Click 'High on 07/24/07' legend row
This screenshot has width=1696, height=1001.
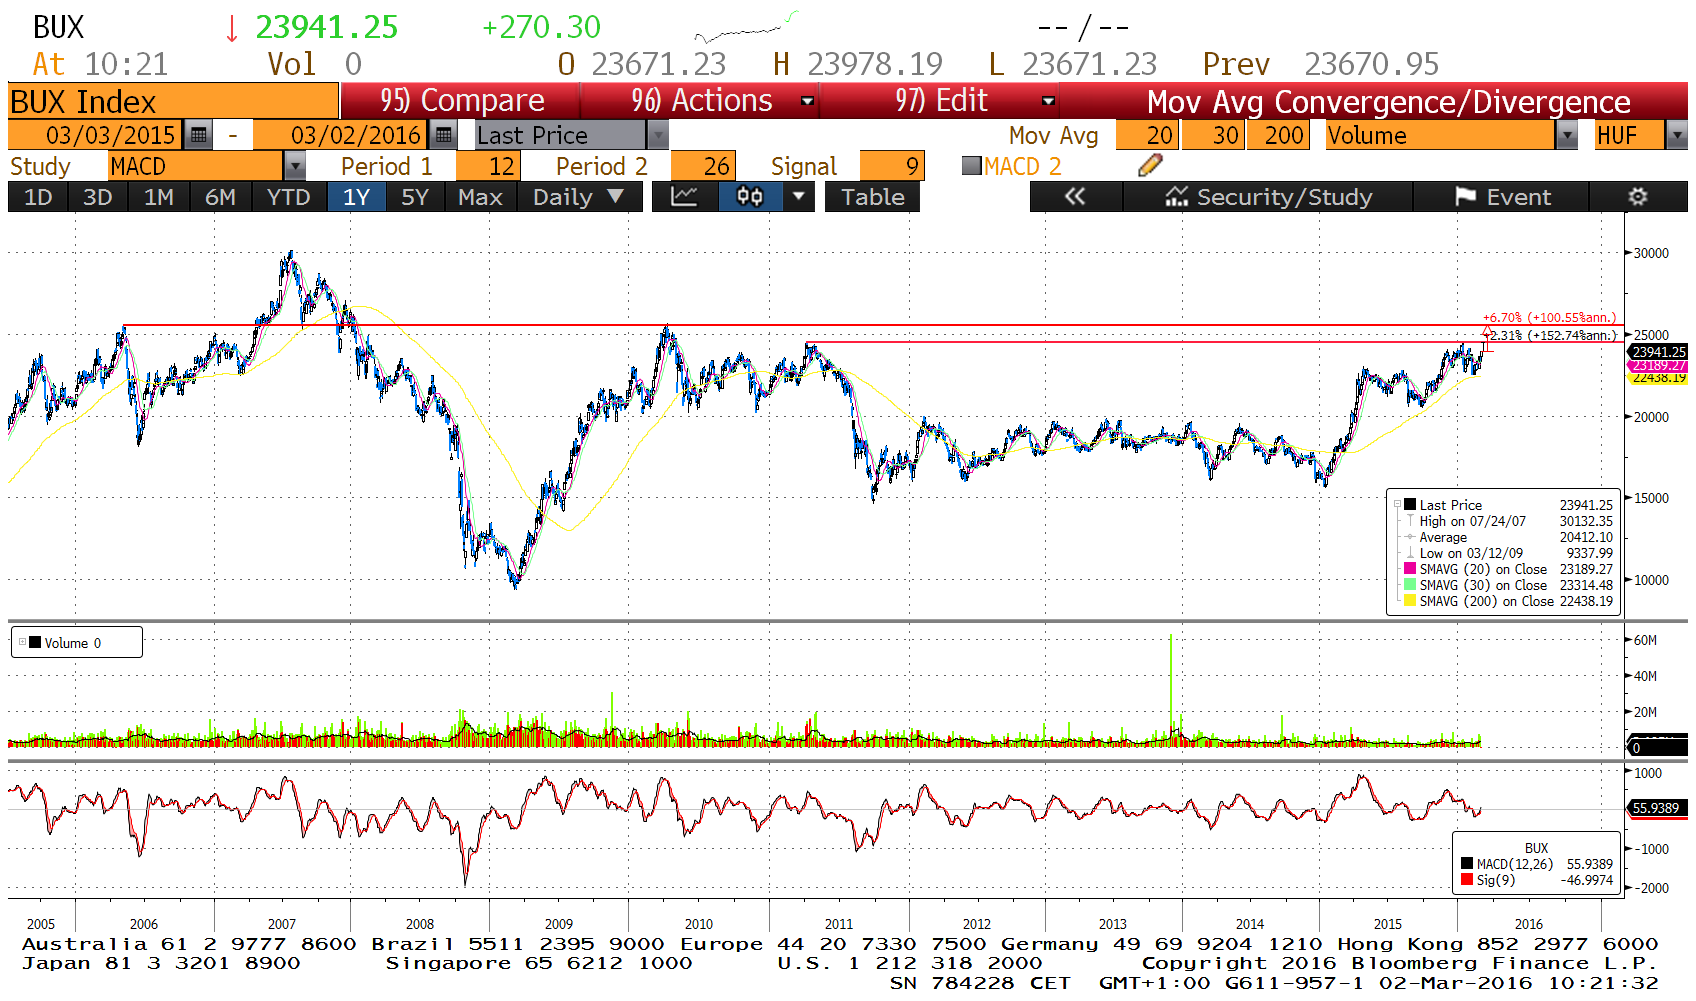click(x=1511, y=521)
